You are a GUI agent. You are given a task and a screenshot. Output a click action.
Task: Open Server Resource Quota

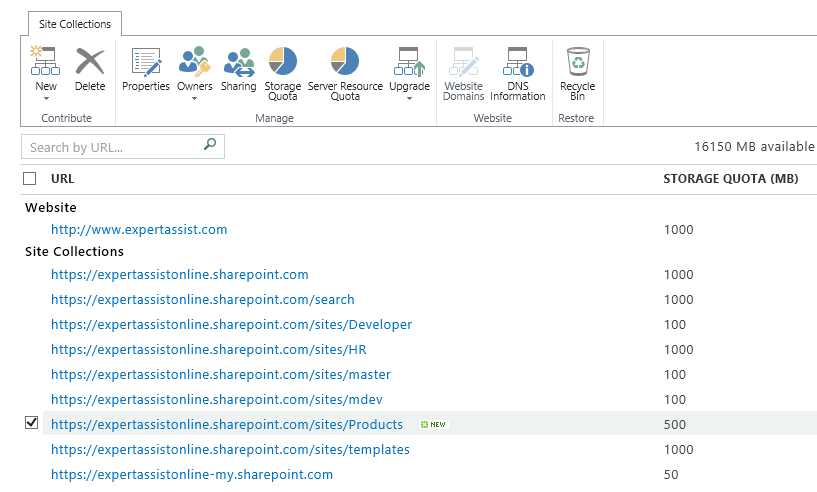point(345,62)
